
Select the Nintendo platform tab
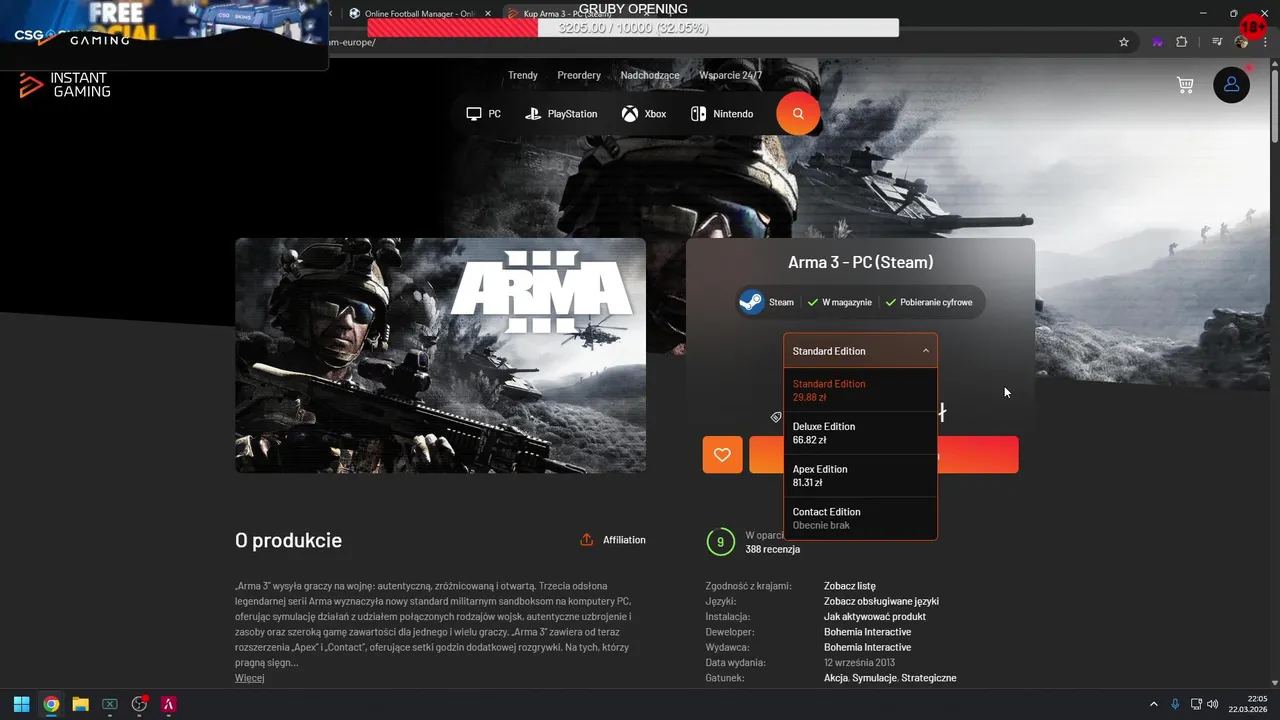pos(722,114)
